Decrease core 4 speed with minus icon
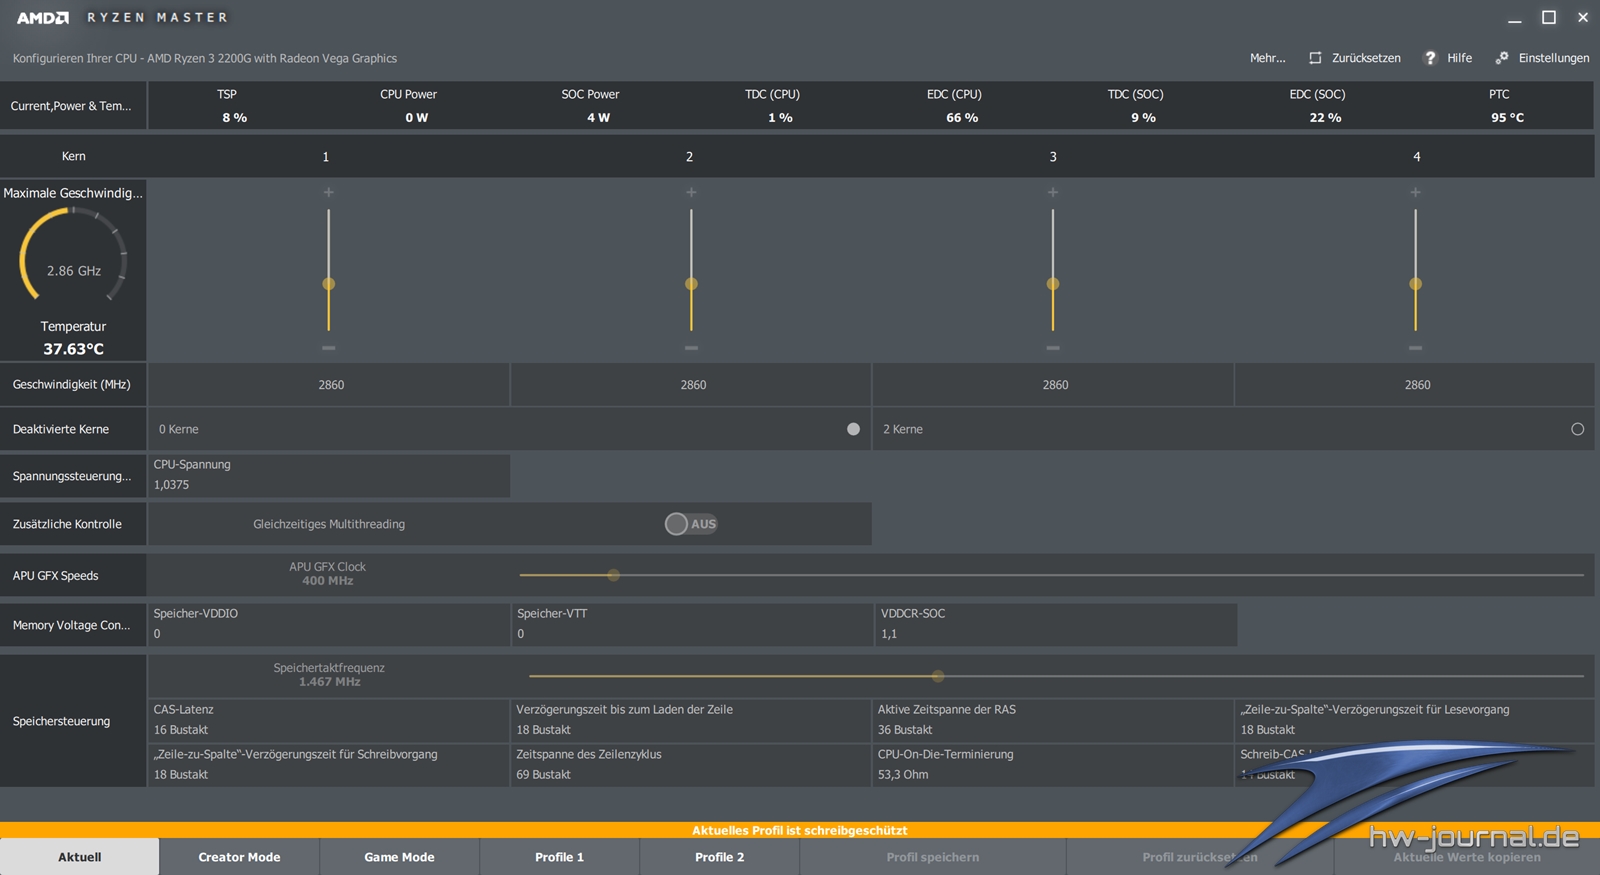This screenshot has width=1600, height=875. click(x=1415, y=348)
